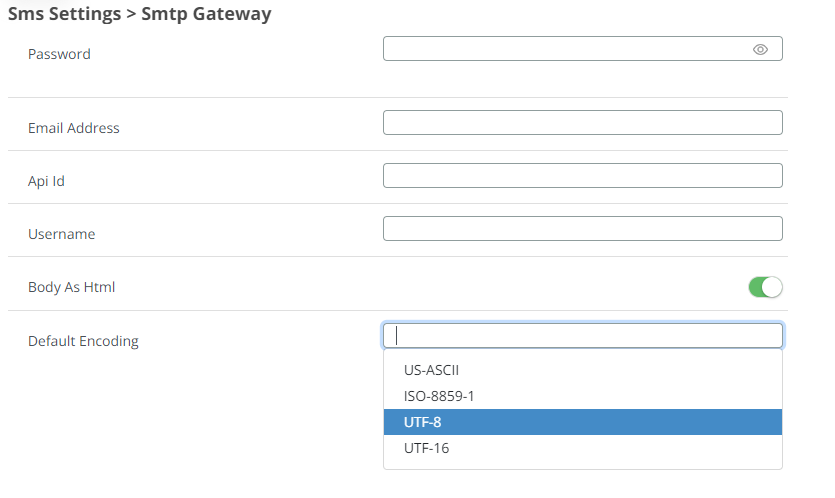Click the Api Id label

point(46,181)
